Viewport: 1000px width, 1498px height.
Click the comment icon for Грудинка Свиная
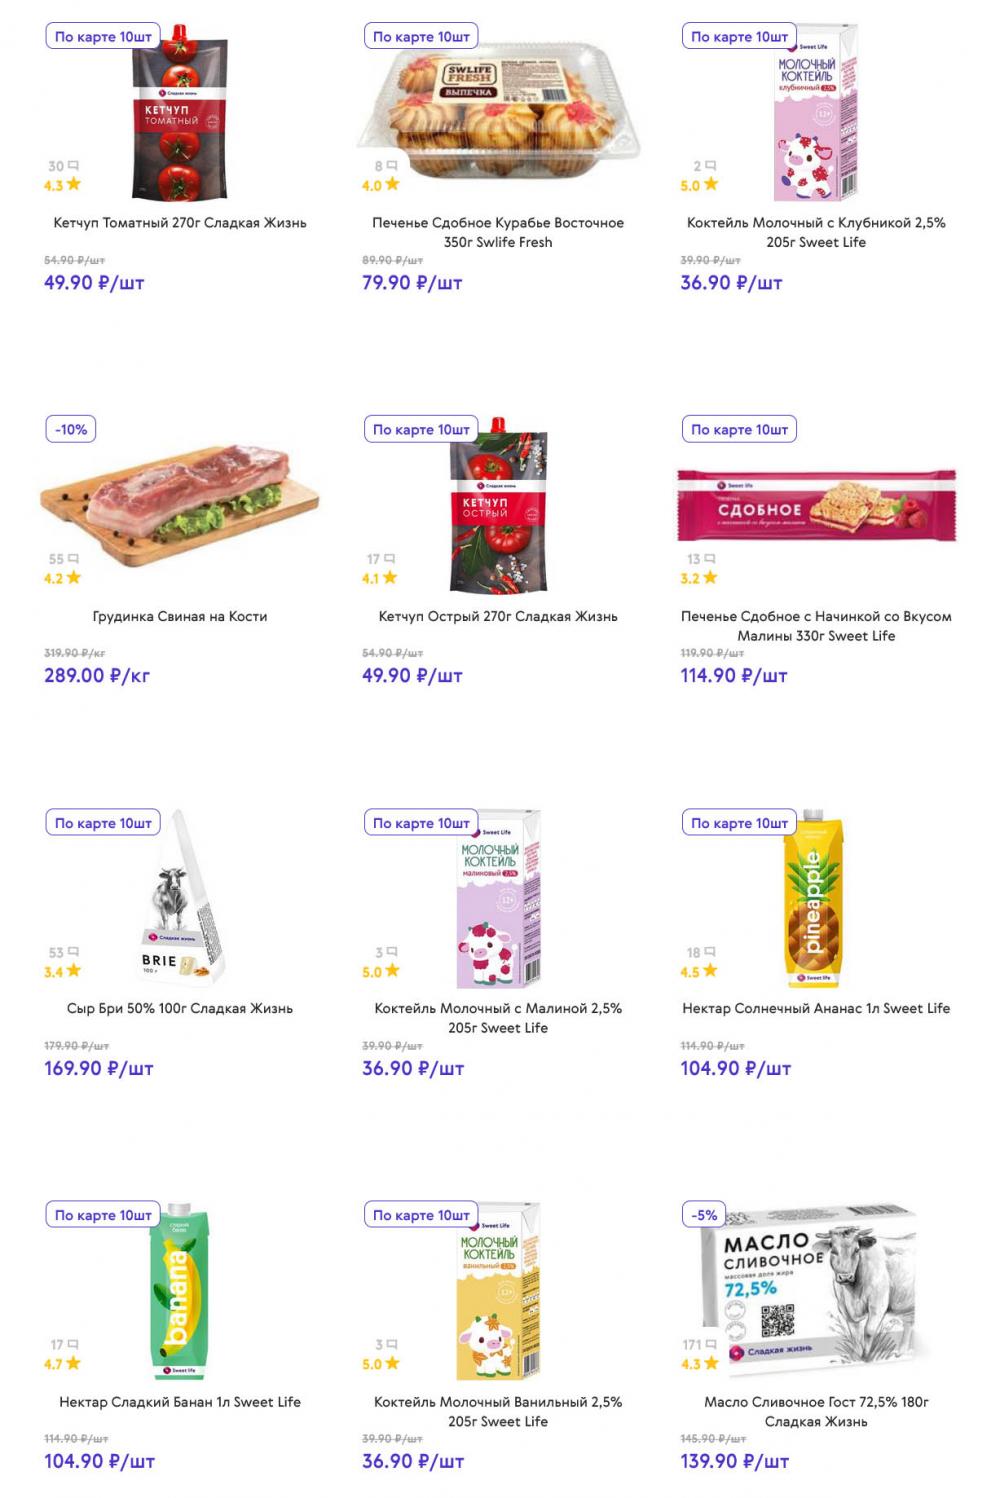[x=73, y=559]
